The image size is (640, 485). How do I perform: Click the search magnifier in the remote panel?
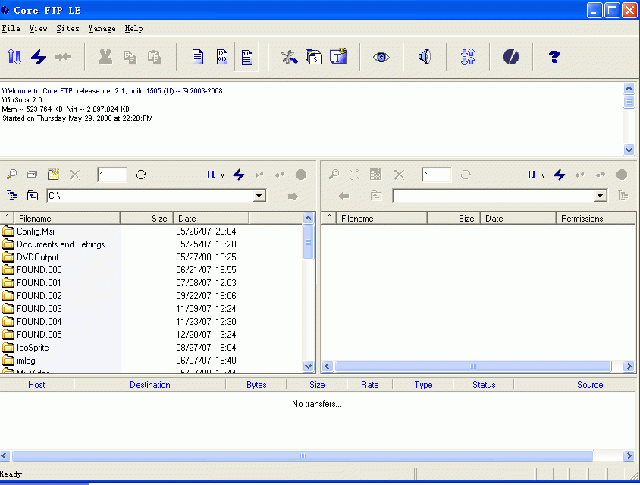click(x=334, y=175)
